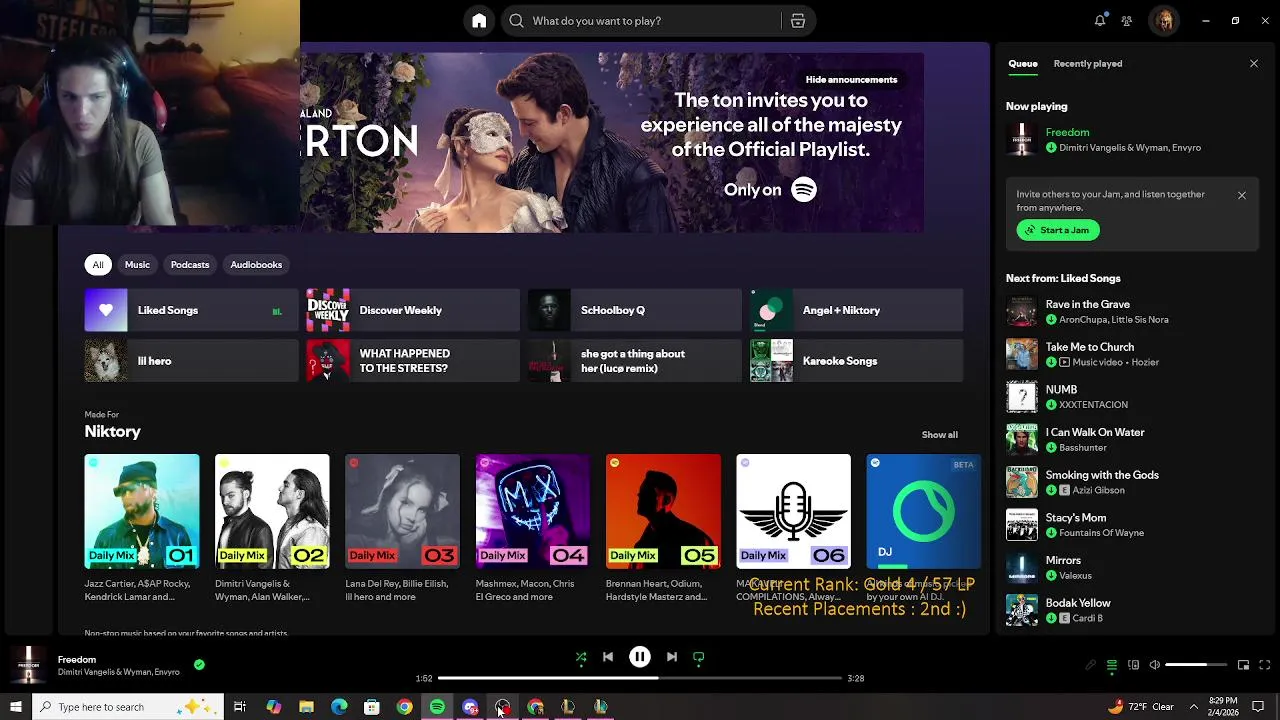Open the ill hero tile
1280x720 pixels.
click(192, 361)
